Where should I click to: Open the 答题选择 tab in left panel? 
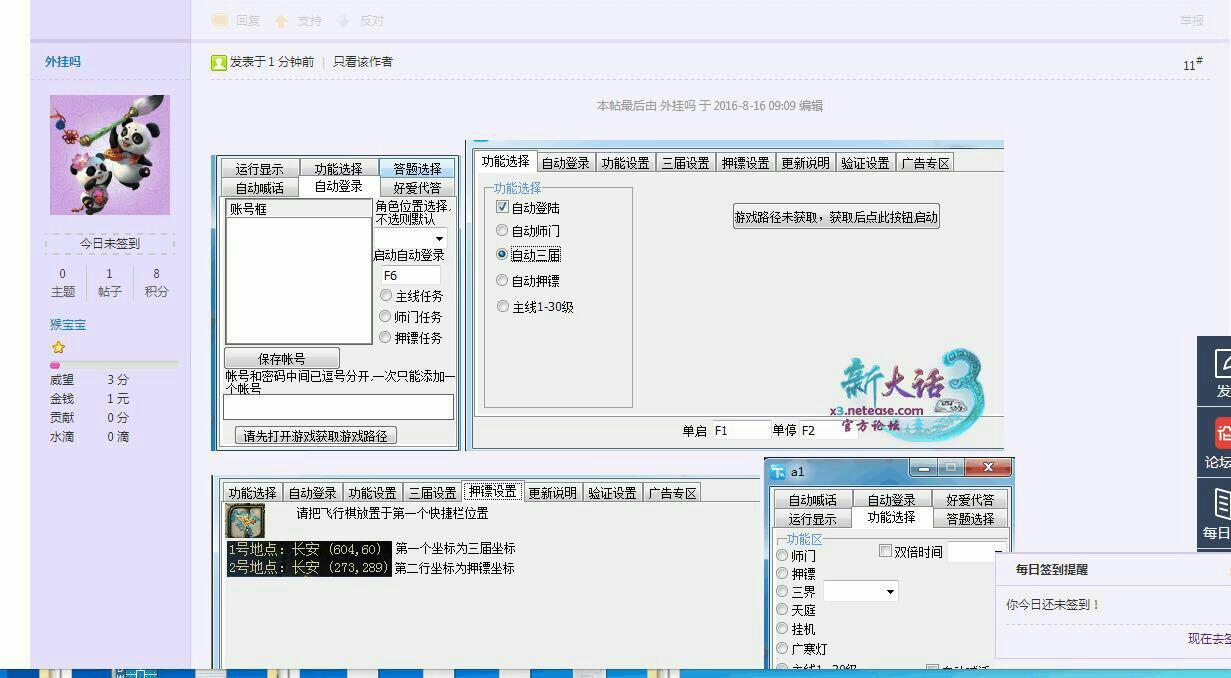click(x=417, y=168)
